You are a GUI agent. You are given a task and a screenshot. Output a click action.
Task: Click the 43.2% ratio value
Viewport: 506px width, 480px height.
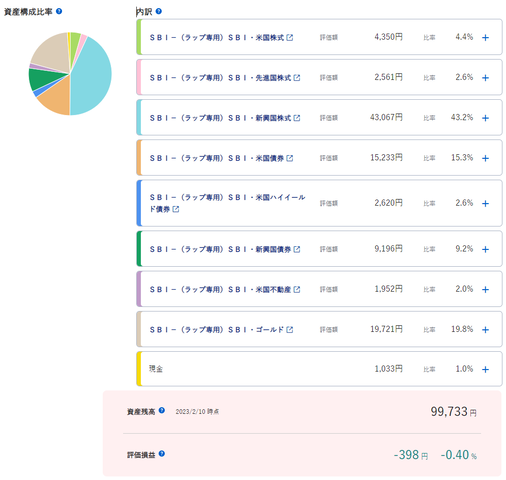[x=462, y=117]
